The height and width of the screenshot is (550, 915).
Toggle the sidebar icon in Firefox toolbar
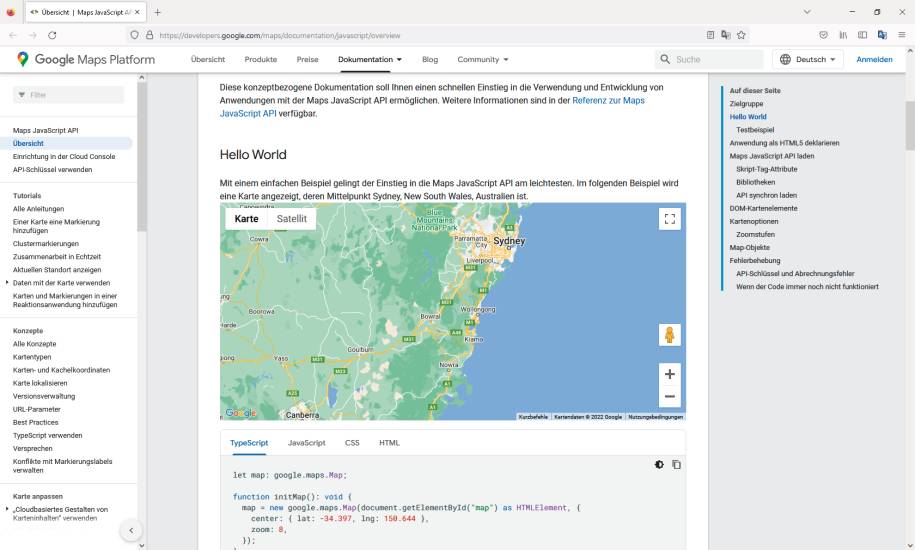coord(862,35)
